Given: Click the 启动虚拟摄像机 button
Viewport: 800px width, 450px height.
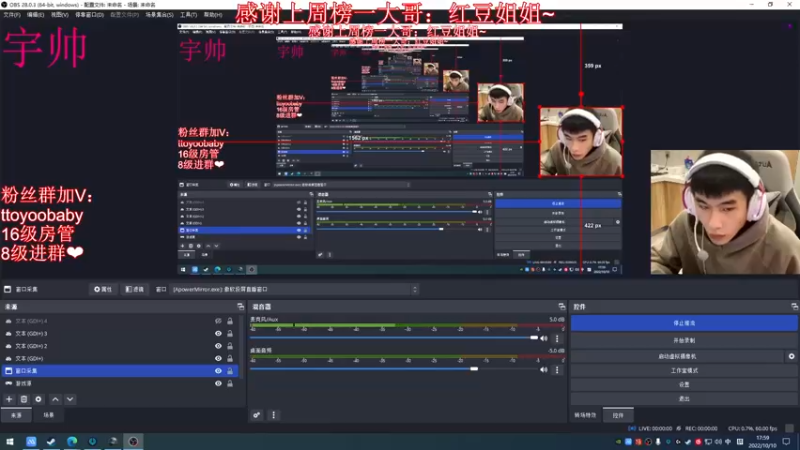Looking at the screenshot, I should pos(678,356).
